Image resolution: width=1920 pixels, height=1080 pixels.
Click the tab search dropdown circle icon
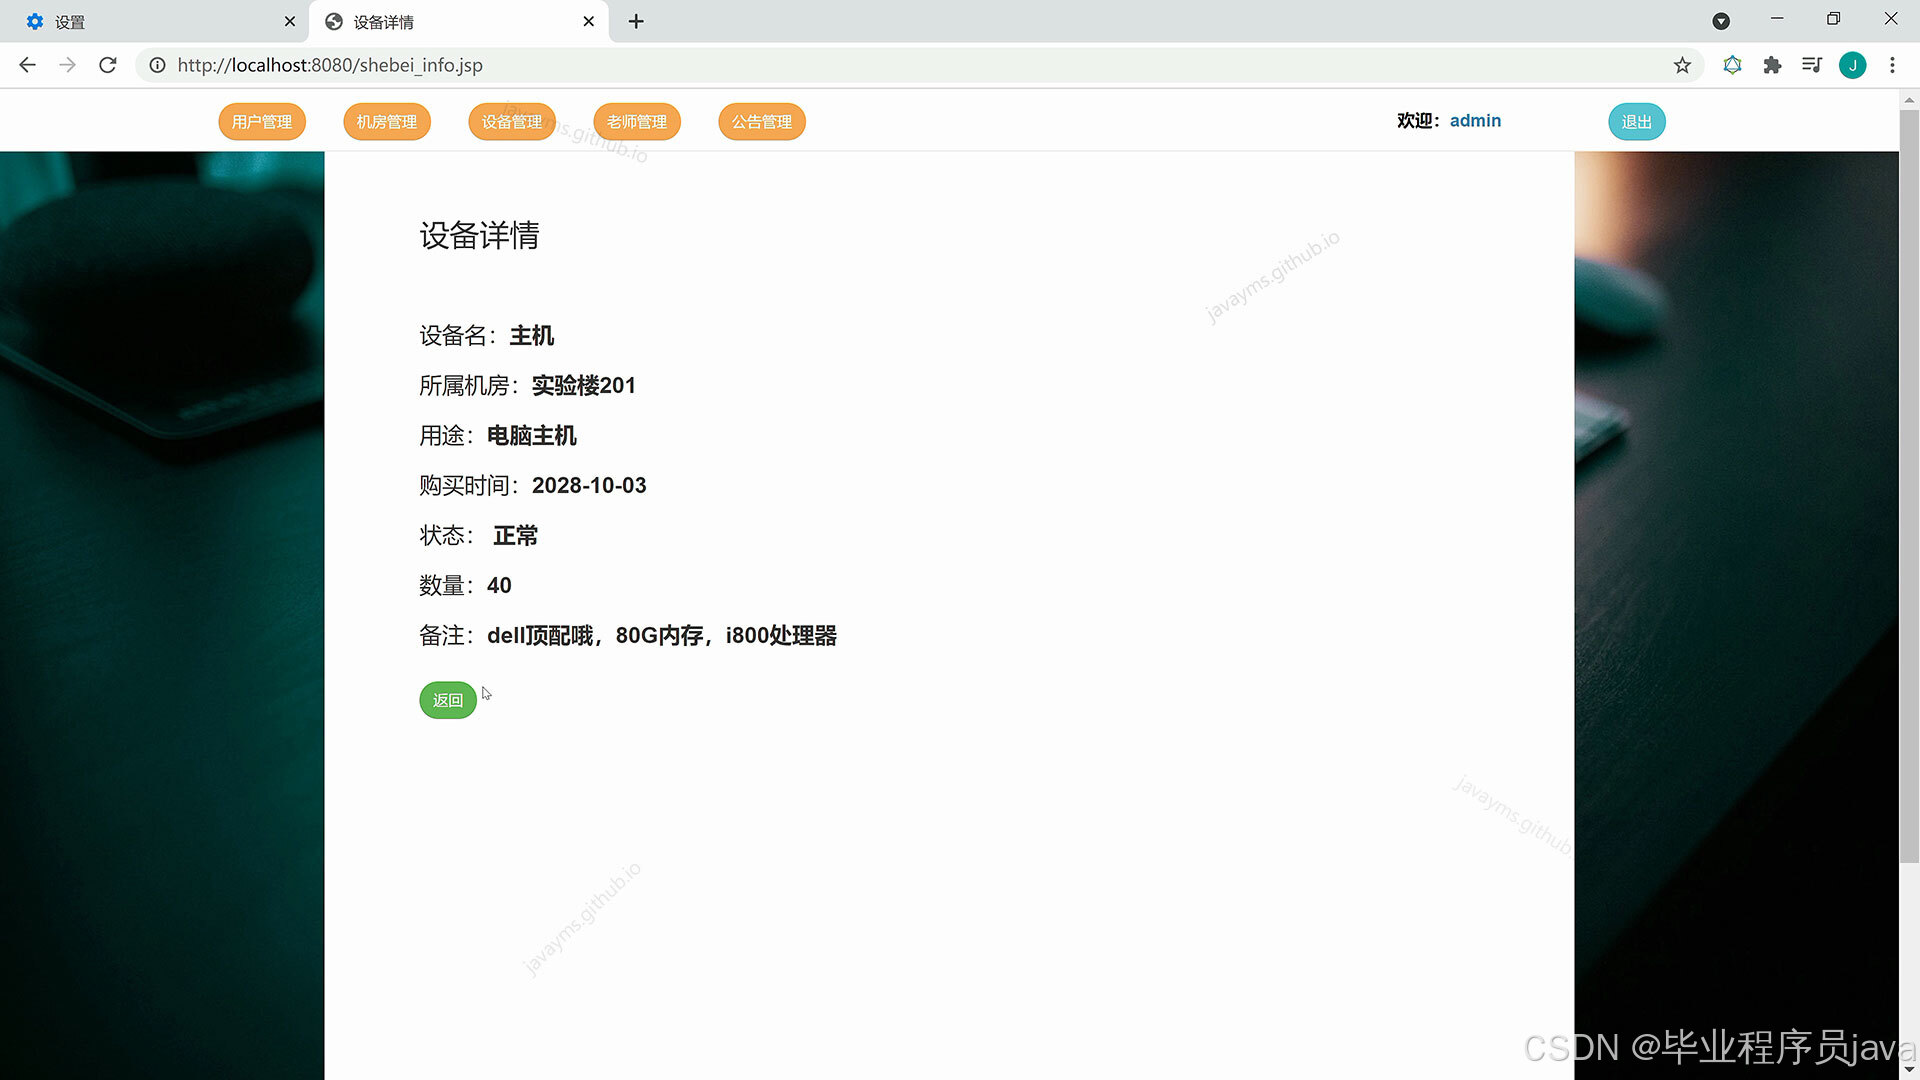click(x=1721, y=21)
